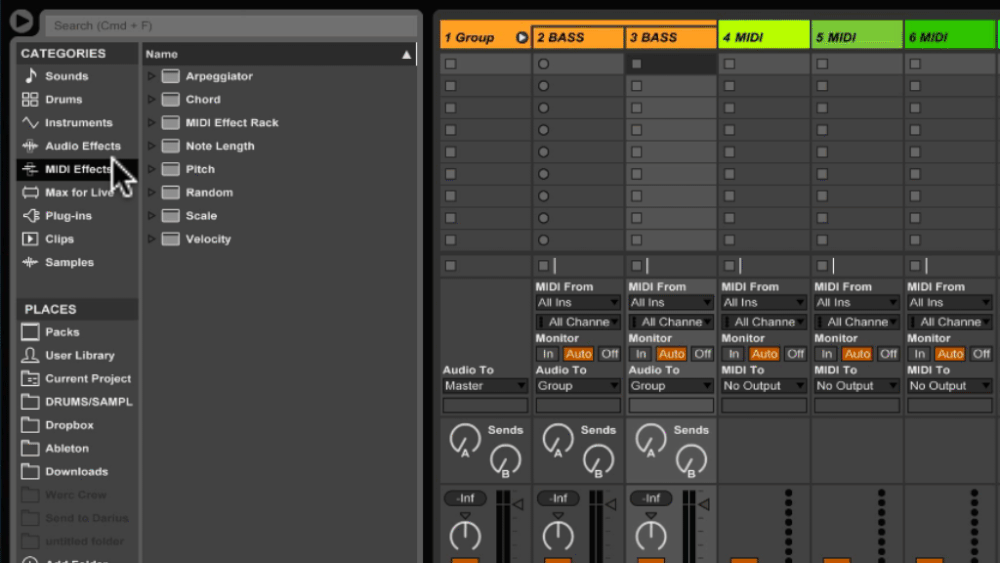Expand the MIDI Effect Rack folder
This screenshot has height=563, width=1000.
pos(152,122)
